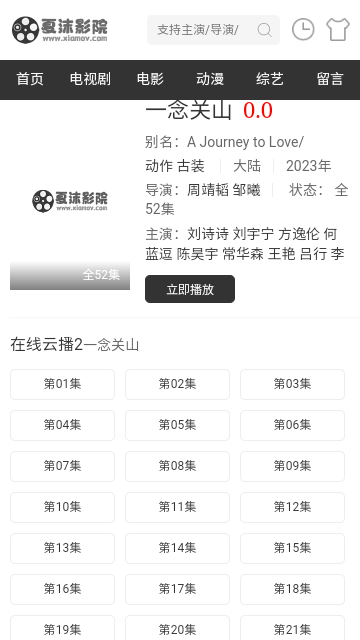Open the 电视剧 nav tab
The width and height of the screenshot is (360, 640).
pyautogui.click(x=90, y=79)
